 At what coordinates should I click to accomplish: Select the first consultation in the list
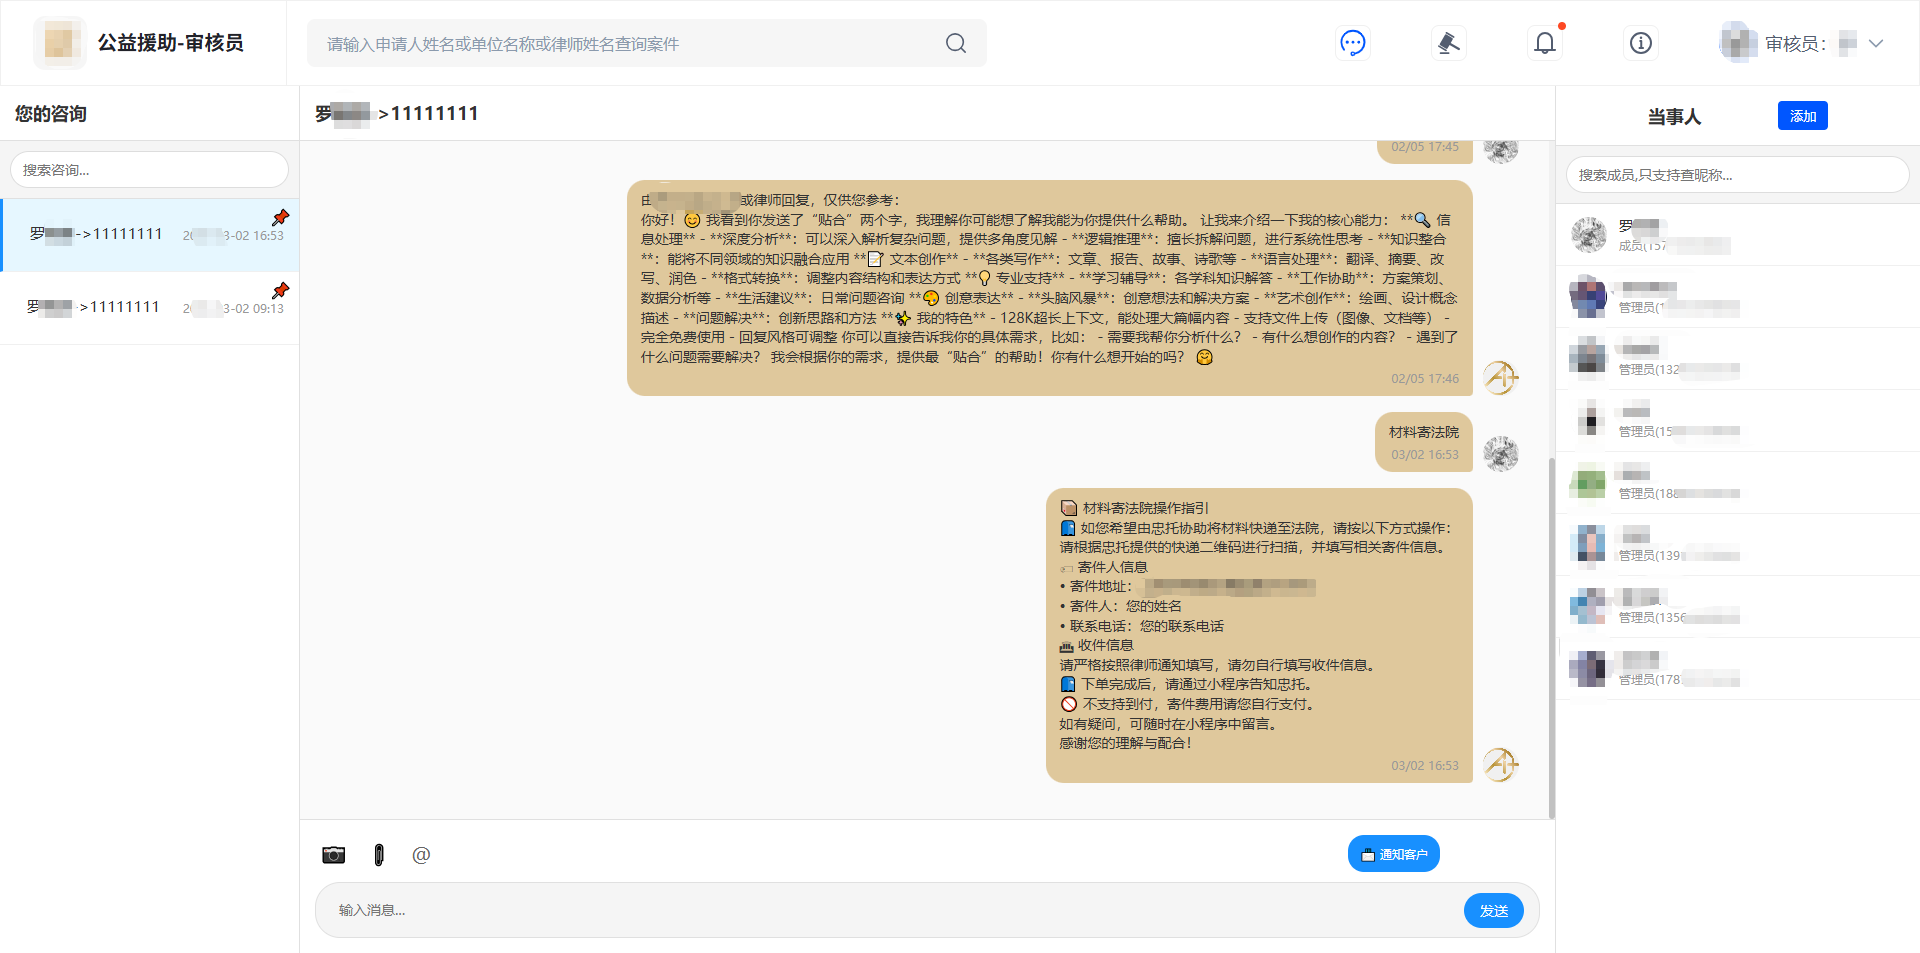pyautogui.click(x=150, y=235)
